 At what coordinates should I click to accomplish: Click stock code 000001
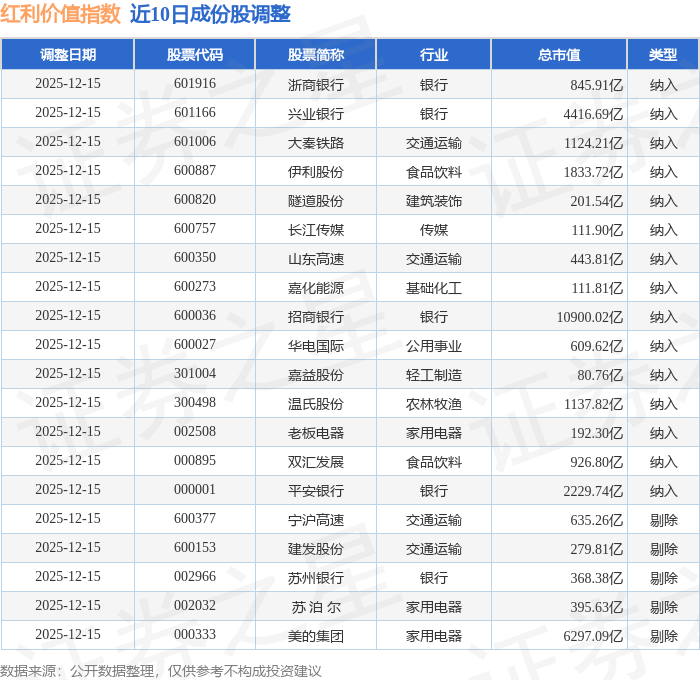point(195,490)
